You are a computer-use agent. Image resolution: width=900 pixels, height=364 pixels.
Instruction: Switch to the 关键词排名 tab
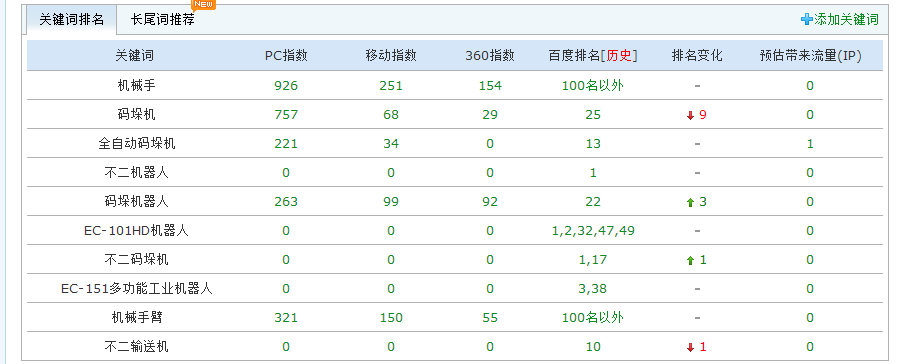[71, 20]
